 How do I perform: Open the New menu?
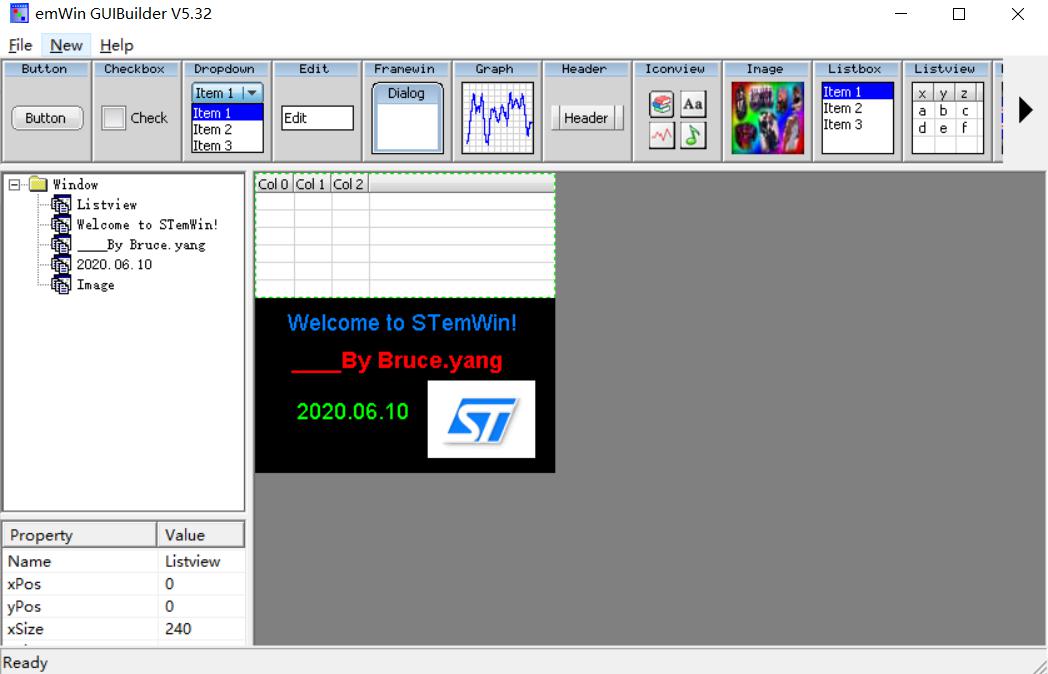coord(66,45)
